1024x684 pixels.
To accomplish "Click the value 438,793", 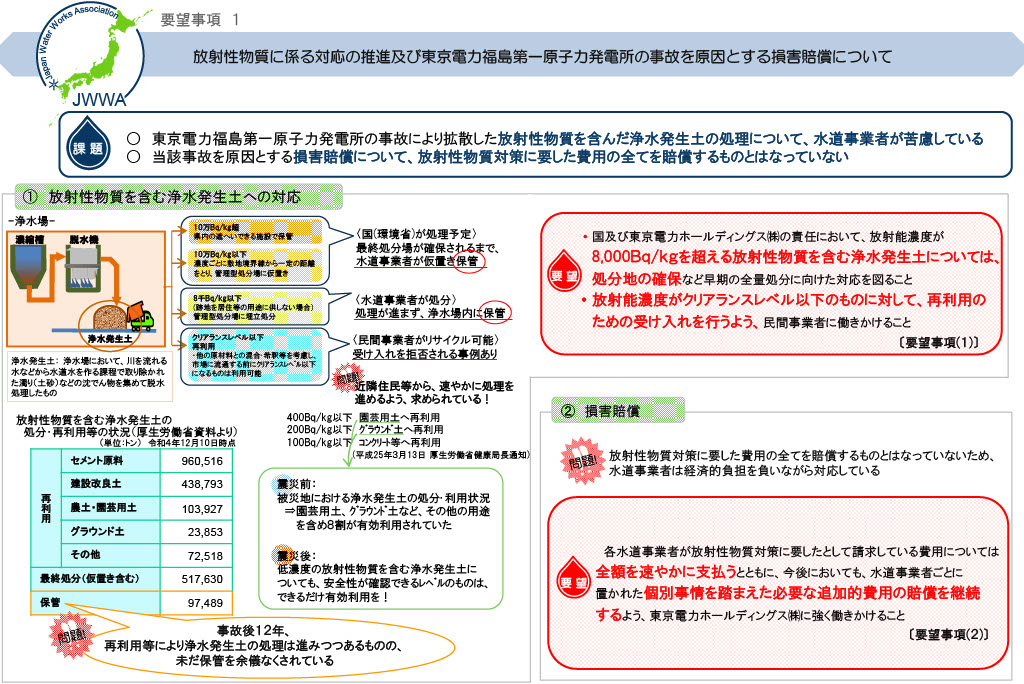I will click(202, 484).
